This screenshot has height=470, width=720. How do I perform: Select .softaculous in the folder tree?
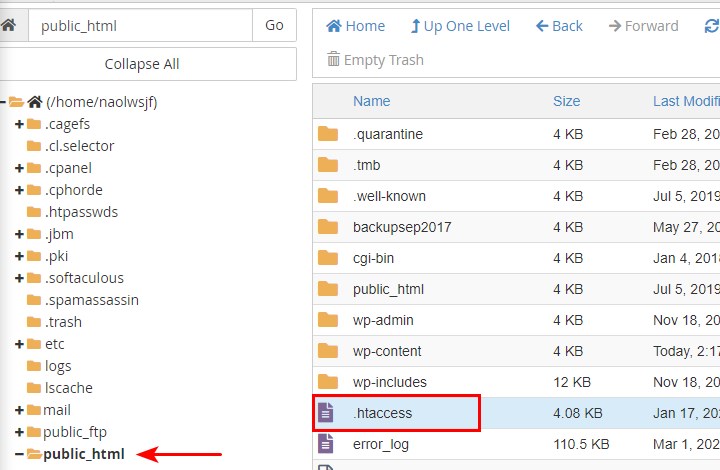[84, 278]
